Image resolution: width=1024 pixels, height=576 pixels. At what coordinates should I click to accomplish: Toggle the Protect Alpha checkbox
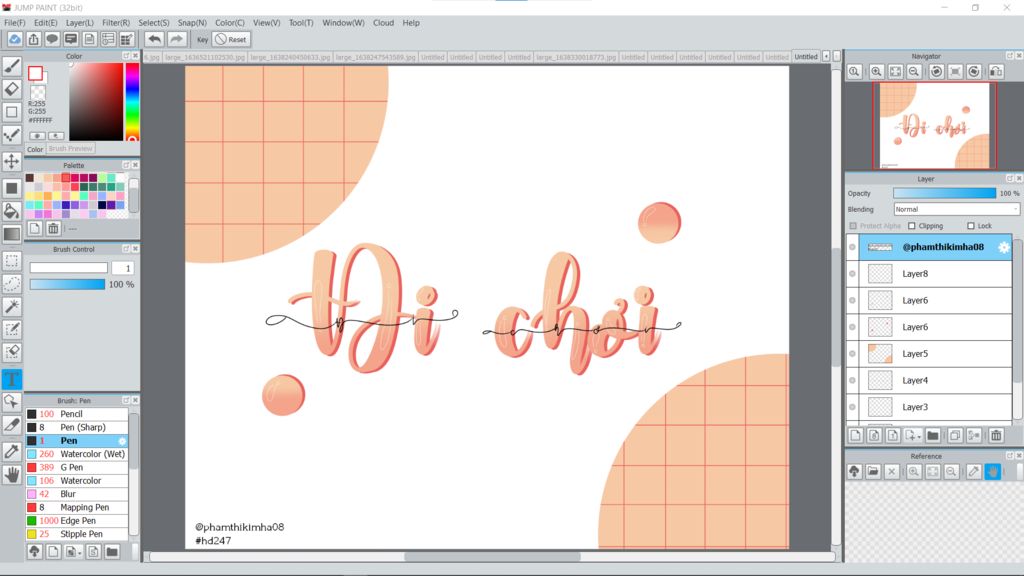853,226
